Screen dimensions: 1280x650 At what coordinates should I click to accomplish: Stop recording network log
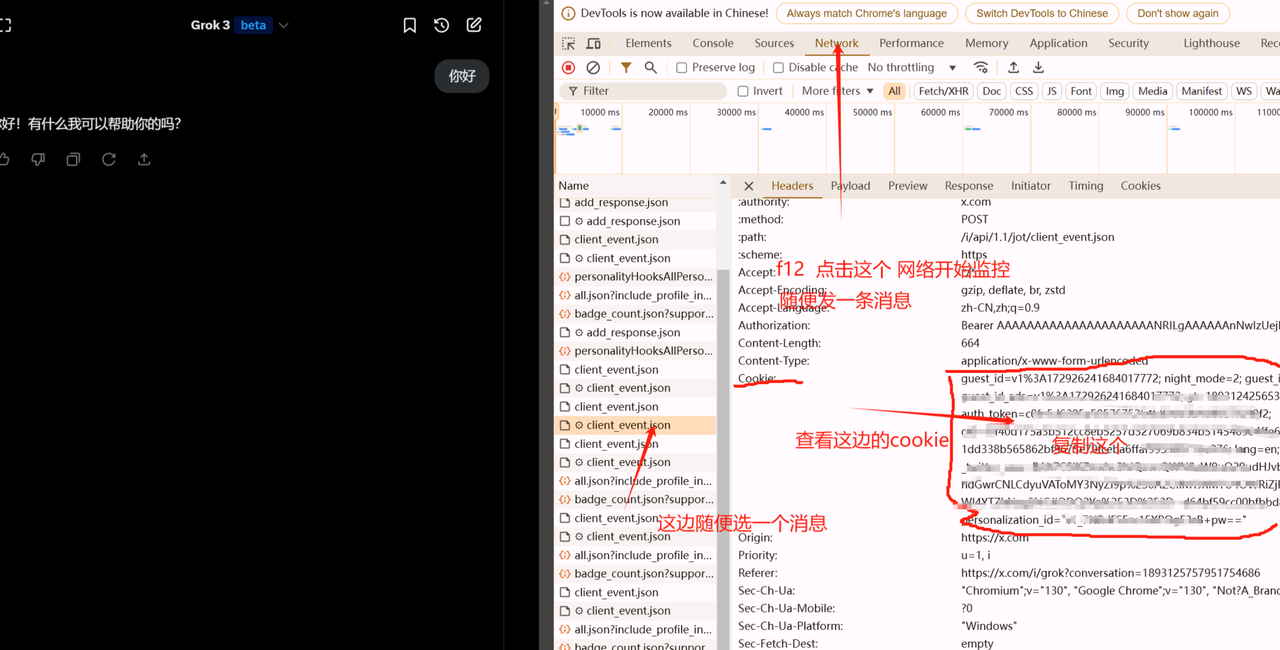568,67
